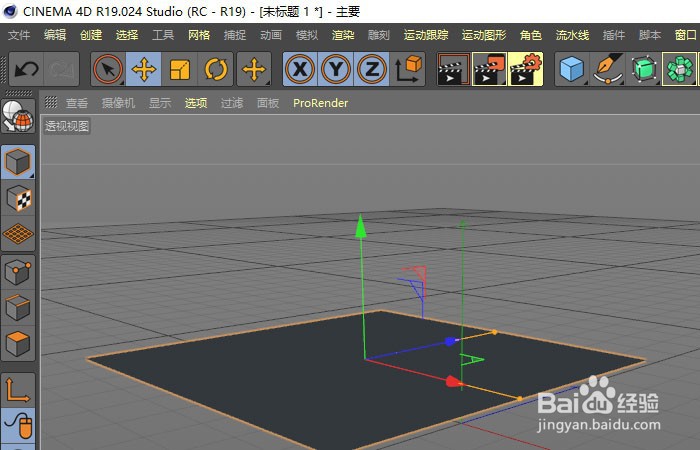Open the 窗口 menu
Image resolution: width=700 pixels, height=450 pixels.
[x=685, y=35]
